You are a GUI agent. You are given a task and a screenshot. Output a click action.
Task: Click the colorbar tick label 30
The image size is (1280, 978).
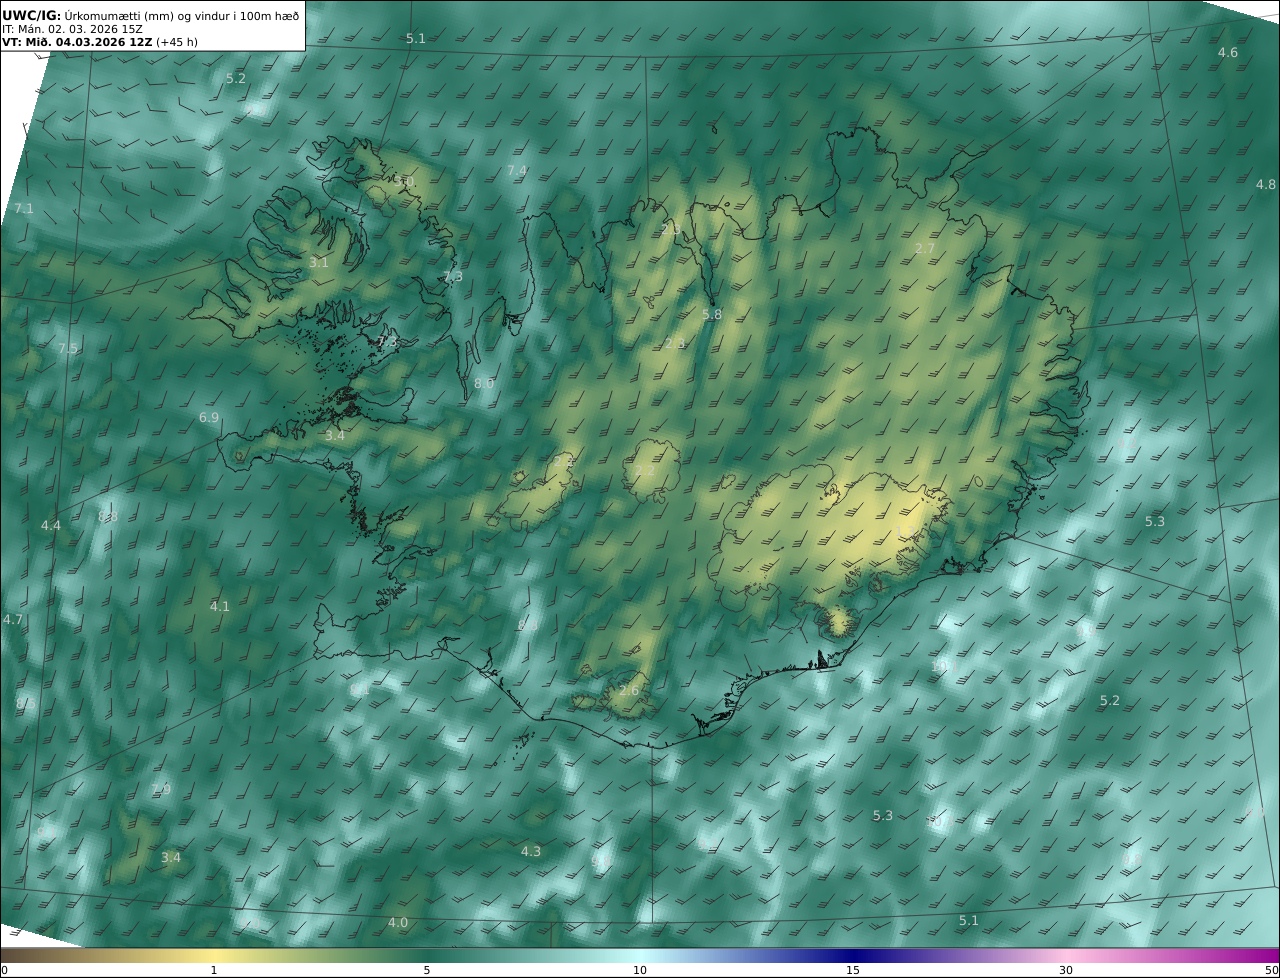click(1066, 970)
